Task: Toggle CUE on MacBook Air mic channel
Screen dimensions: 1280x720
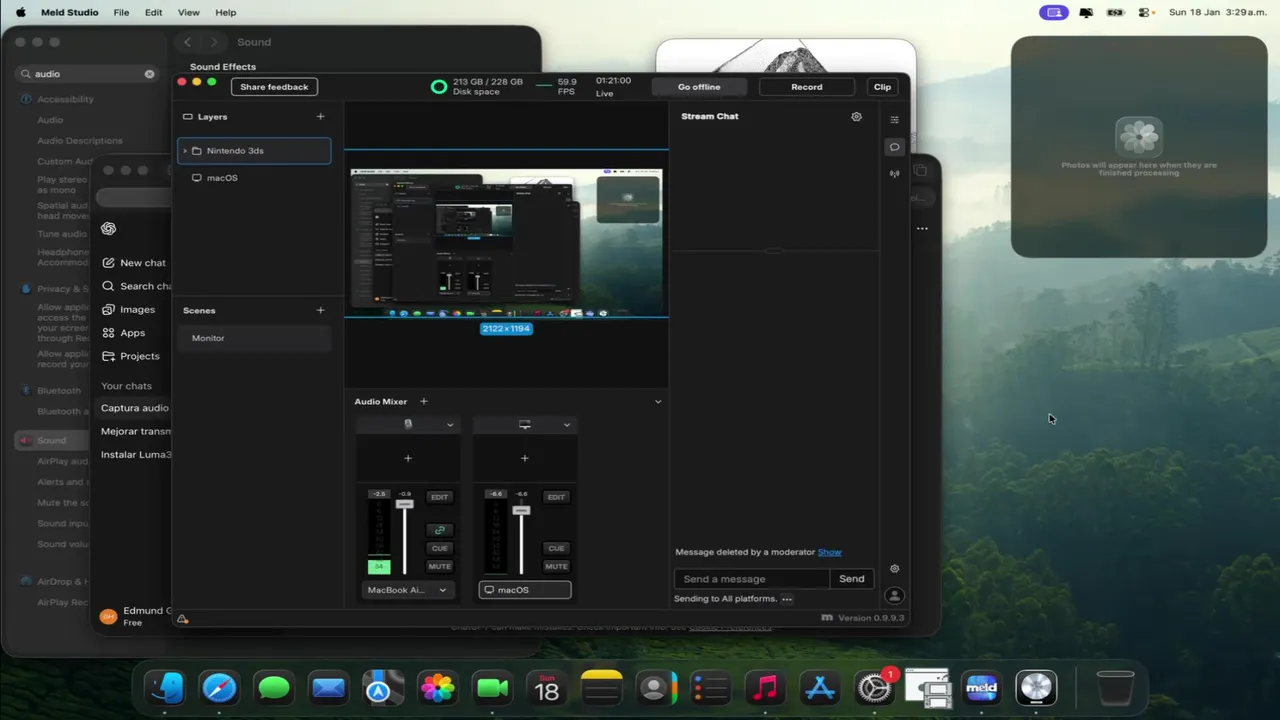Action: coord(439,548)
